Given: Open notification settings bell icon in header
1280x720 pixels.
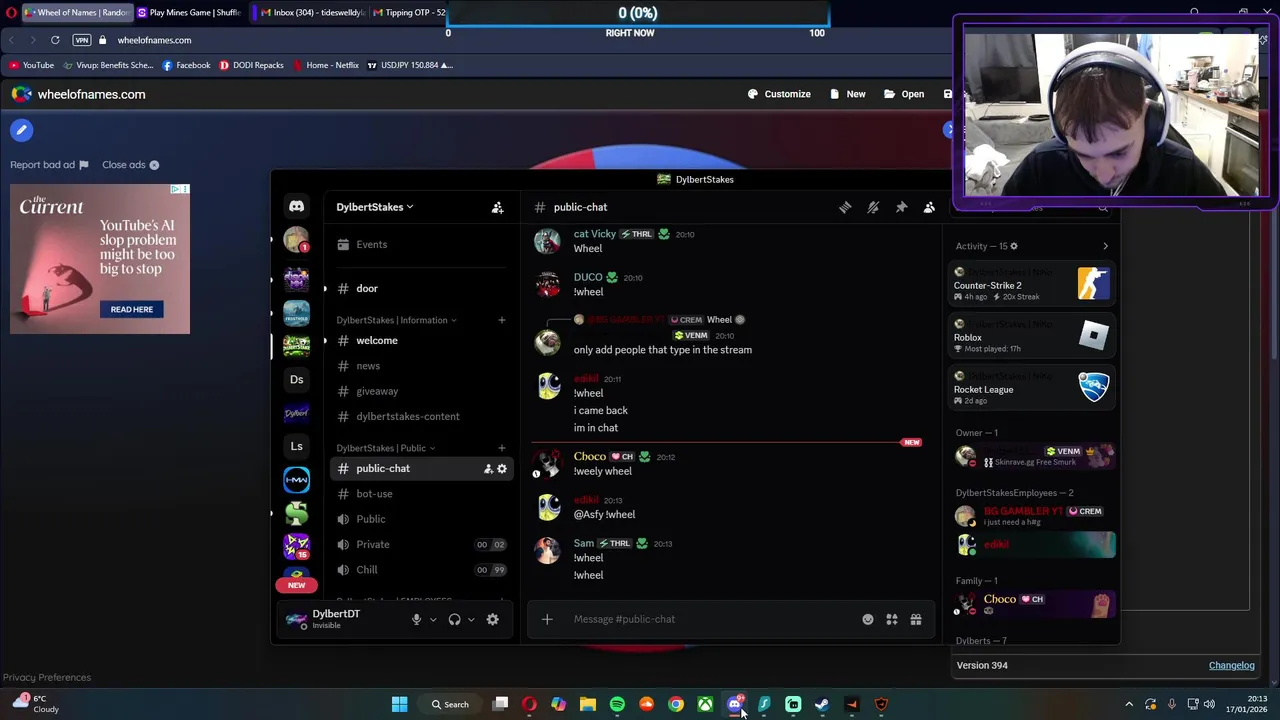Looking at the screenshot, I should (873, 207).
